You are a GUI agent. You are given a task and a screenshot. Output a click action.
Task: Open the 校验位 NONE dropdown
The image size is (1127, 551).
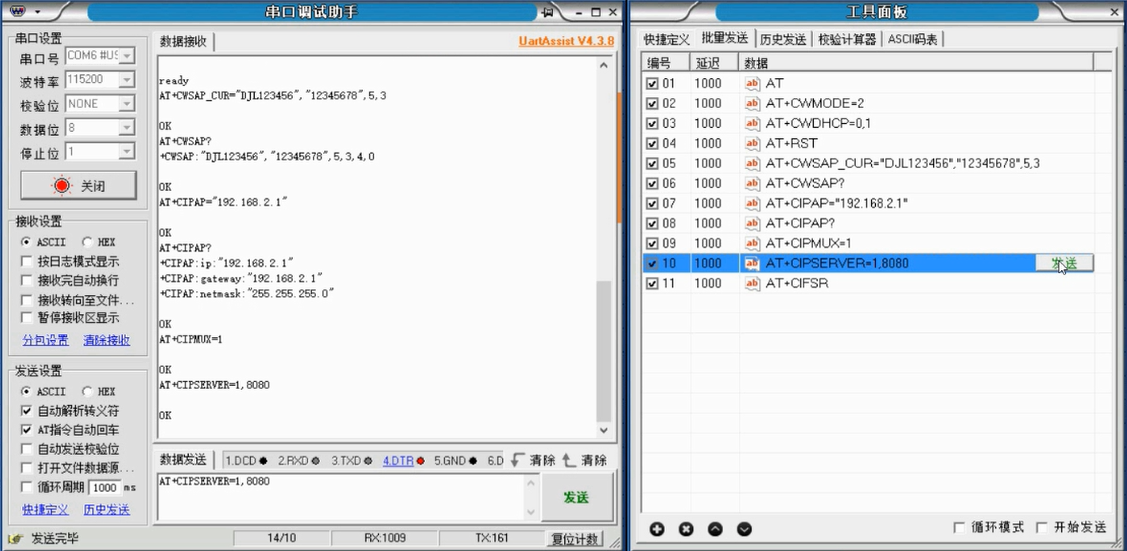(126, 104)
